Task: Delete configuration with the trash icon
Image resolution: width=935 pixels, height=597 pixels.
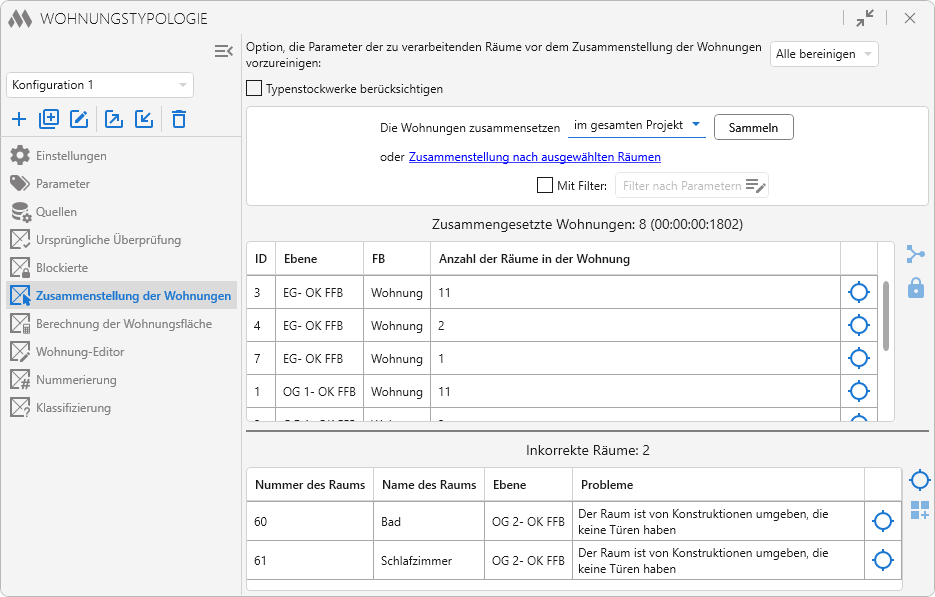Action: [179, 120]
